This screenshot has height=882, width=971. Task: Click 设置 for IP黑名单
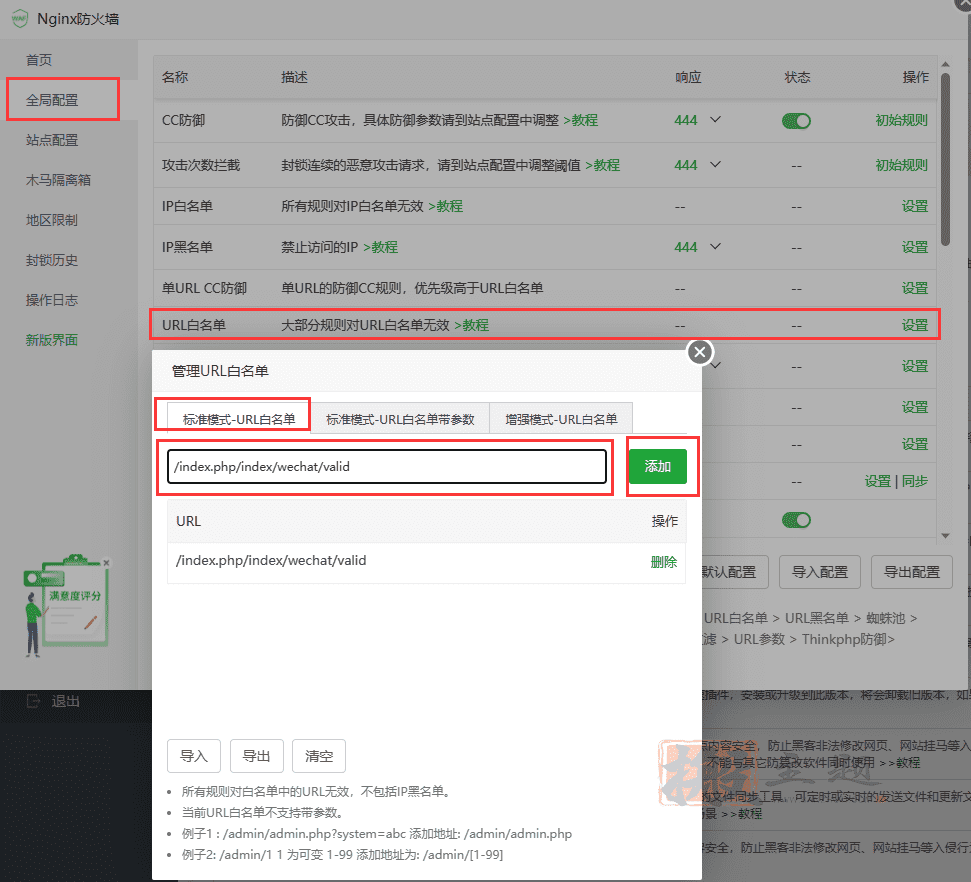915,247
